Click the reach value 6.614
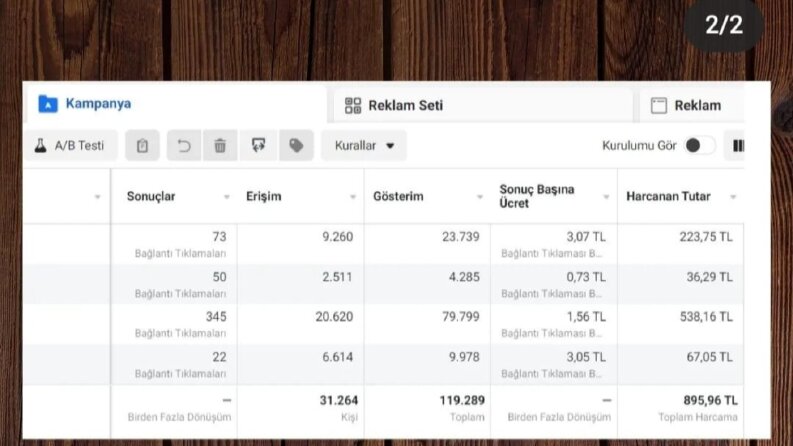The height and width of the screenshot is (446, 793). pyautogui.click(x=338, y=357)
